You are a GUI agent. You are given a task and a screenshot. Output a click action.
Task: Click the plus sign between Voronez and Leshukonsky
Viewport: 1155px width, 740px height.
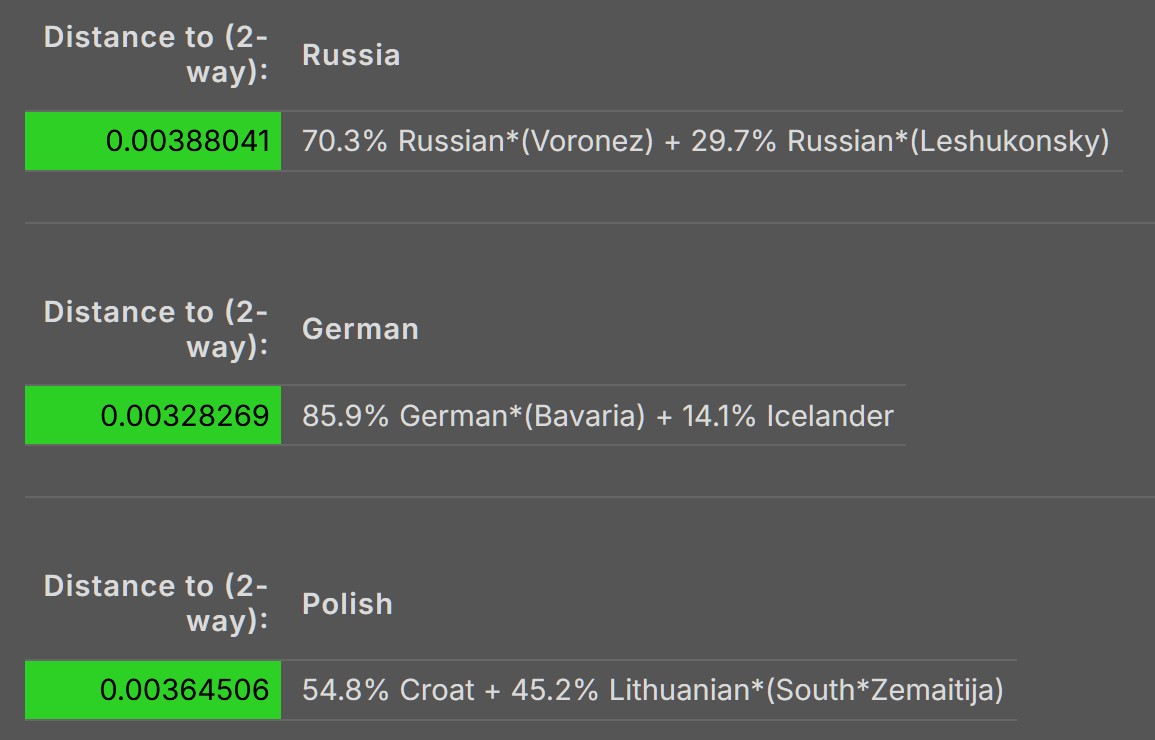point(672,141)
